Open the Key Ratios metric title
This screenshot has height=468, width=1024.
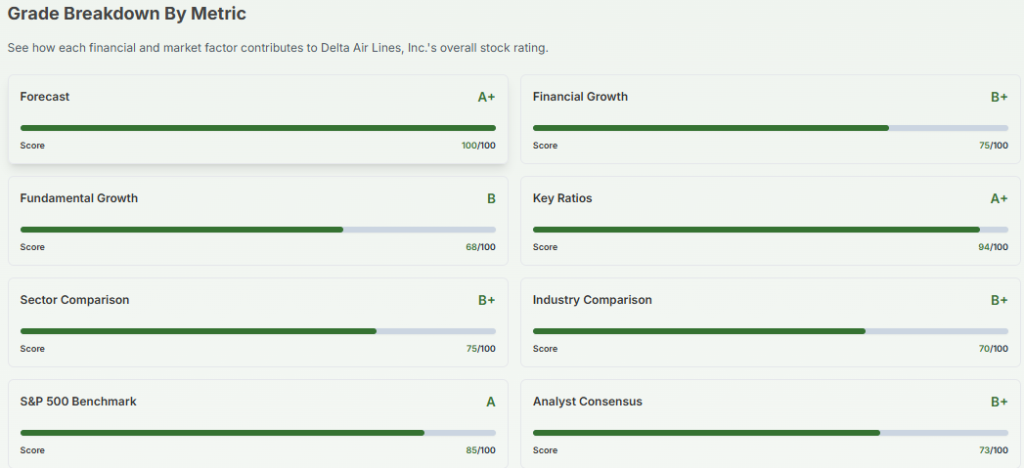(x=562, y=198)
